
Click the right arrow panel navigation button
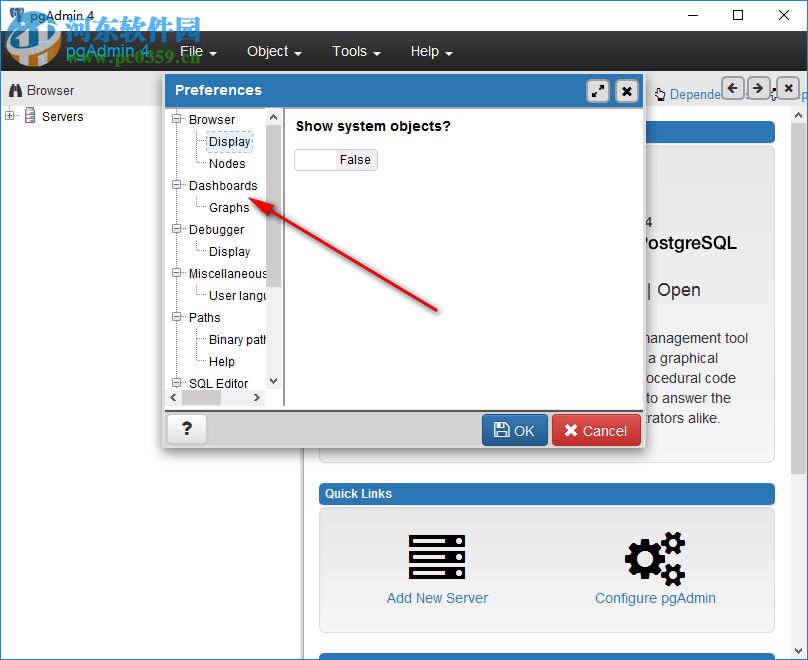click(758, 88)
